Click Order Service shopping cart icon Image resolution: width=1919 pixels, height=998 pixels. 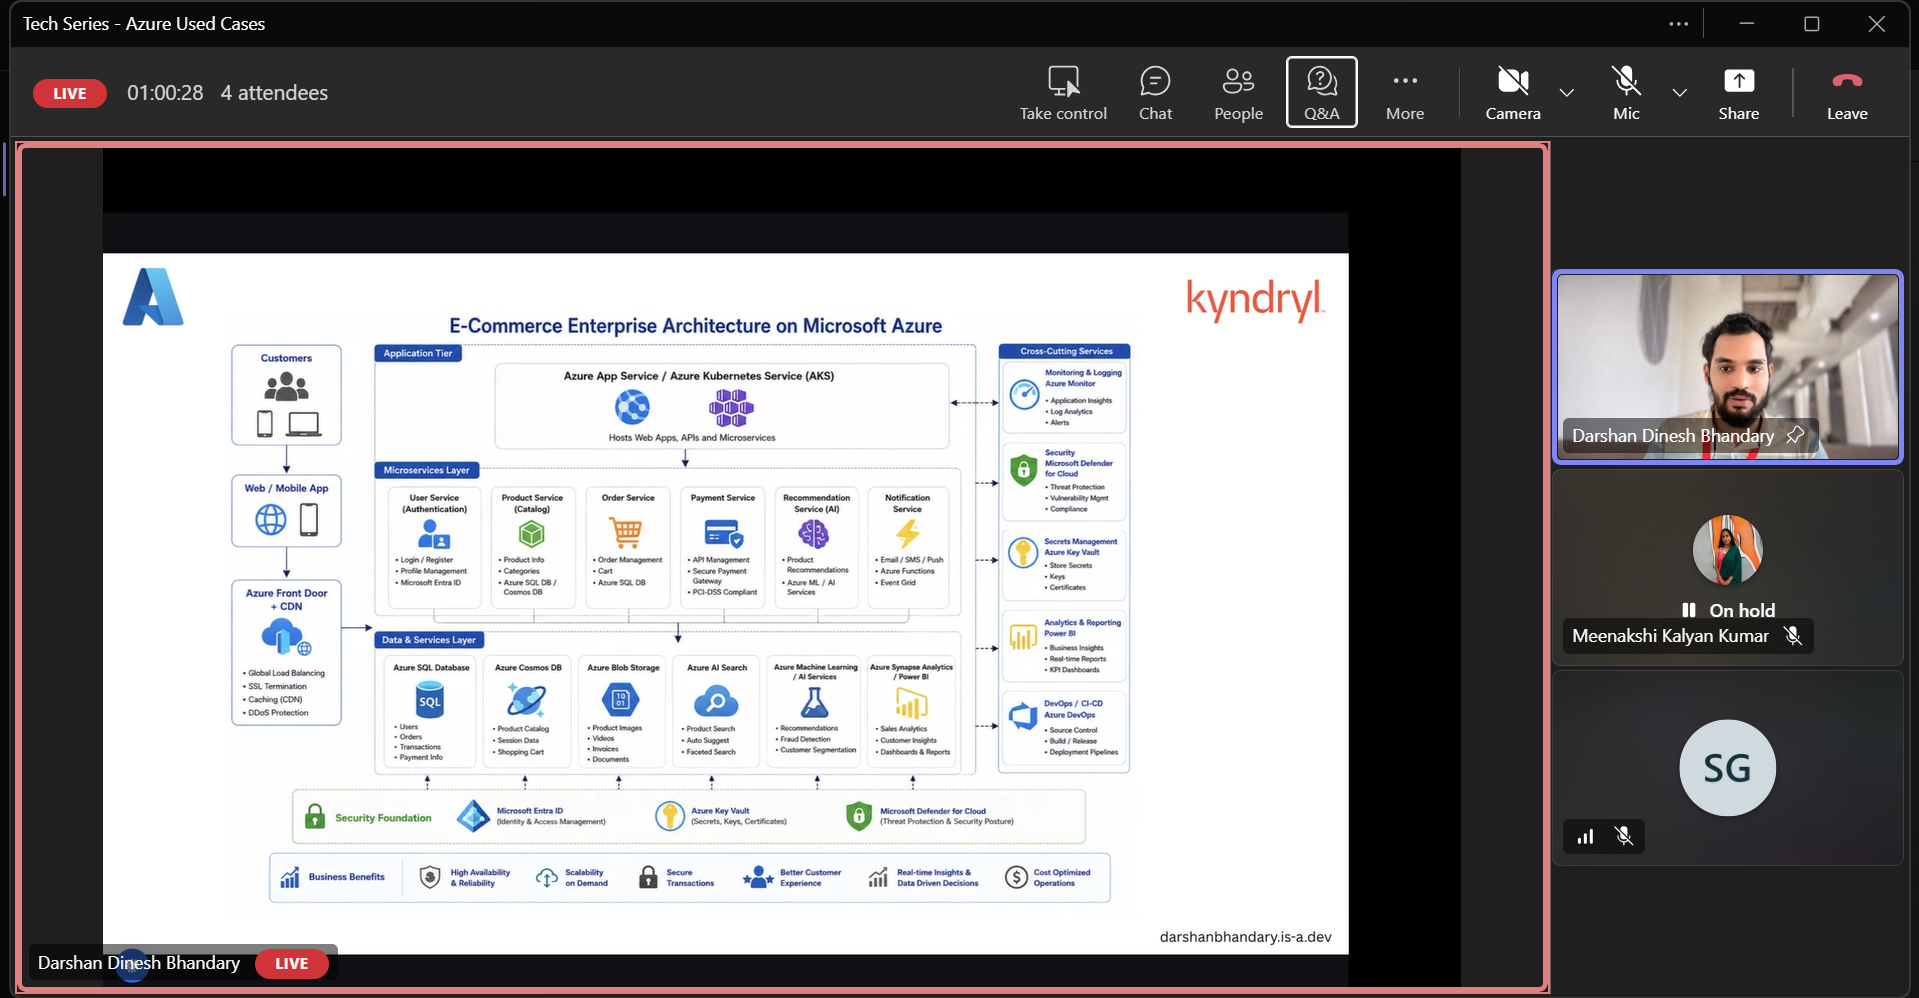(626, 533)
